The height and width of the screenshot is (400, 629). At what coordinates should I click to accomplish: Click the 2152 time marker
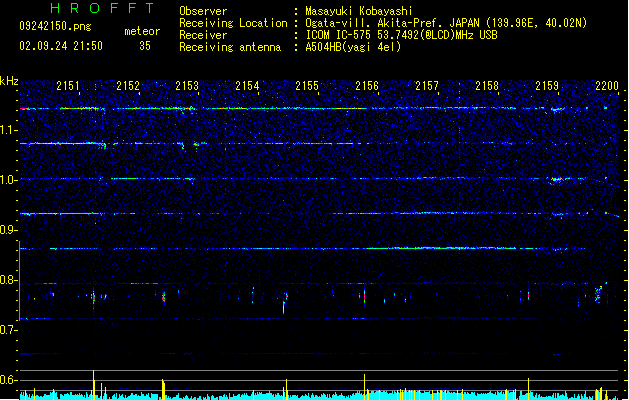pos(128,86)
